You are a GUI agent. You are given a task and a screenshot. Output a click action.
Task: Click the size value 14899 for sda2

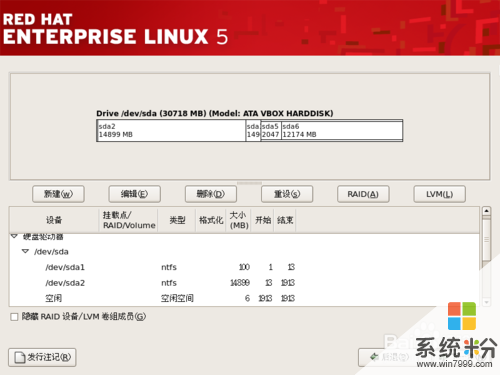[240, 283]
